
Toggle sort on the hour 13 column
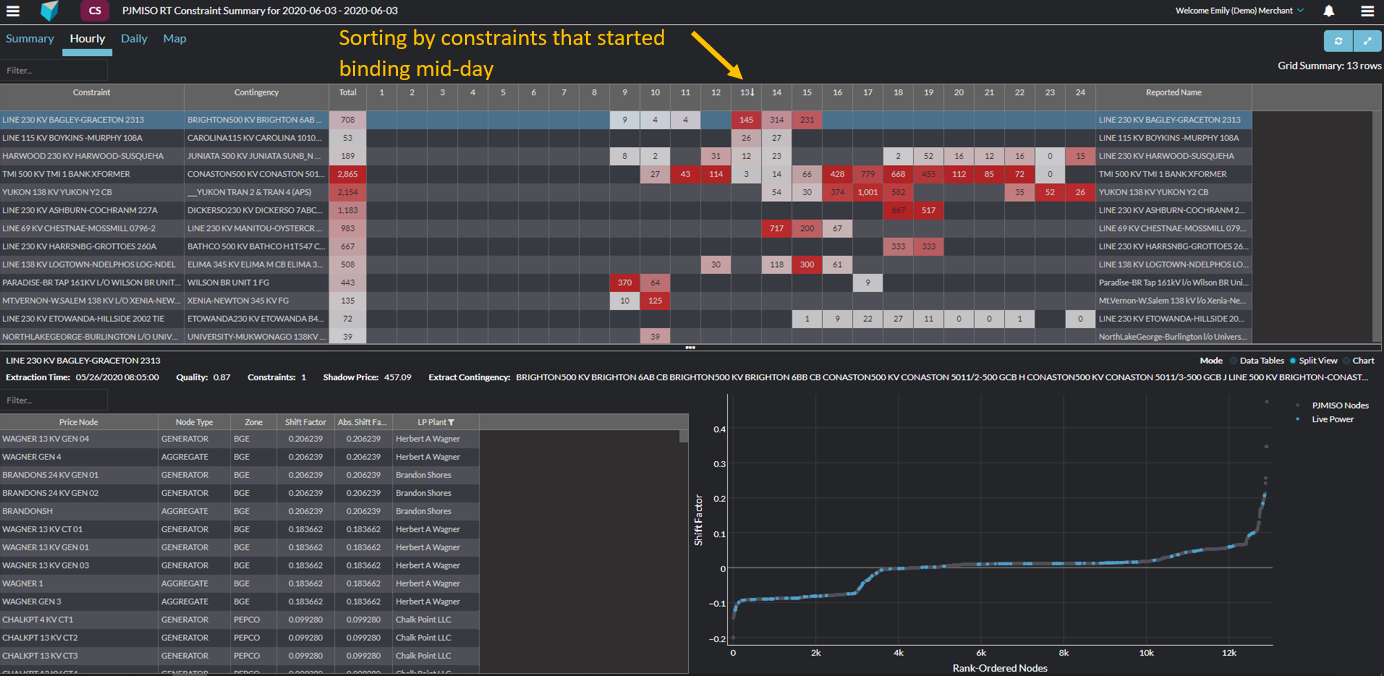click(746, 93)
